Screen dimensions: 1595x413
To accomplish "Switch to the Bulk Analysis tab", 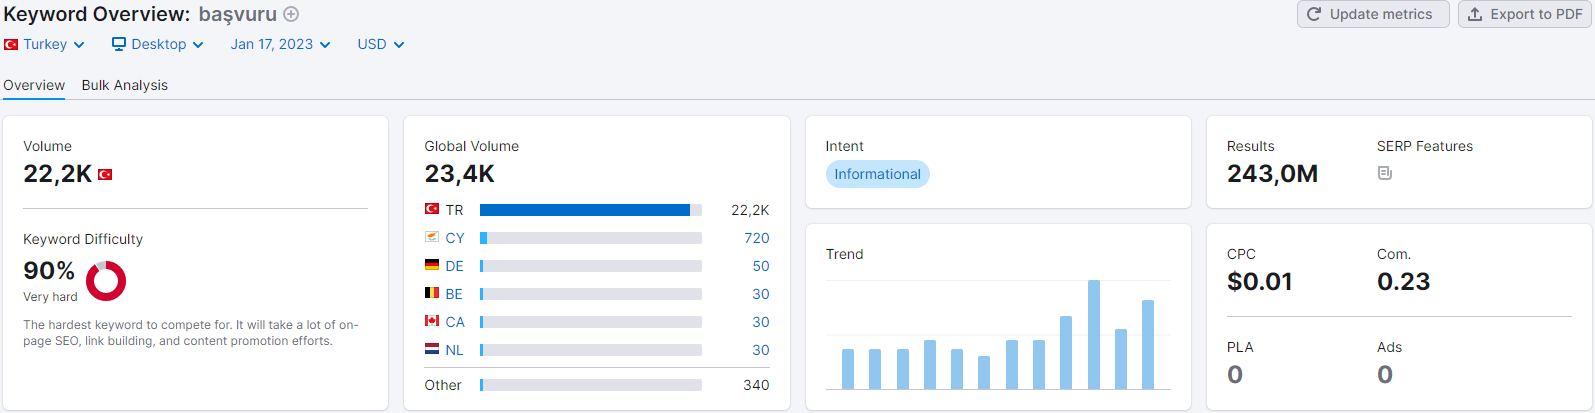I will click(x=125, y=85).
